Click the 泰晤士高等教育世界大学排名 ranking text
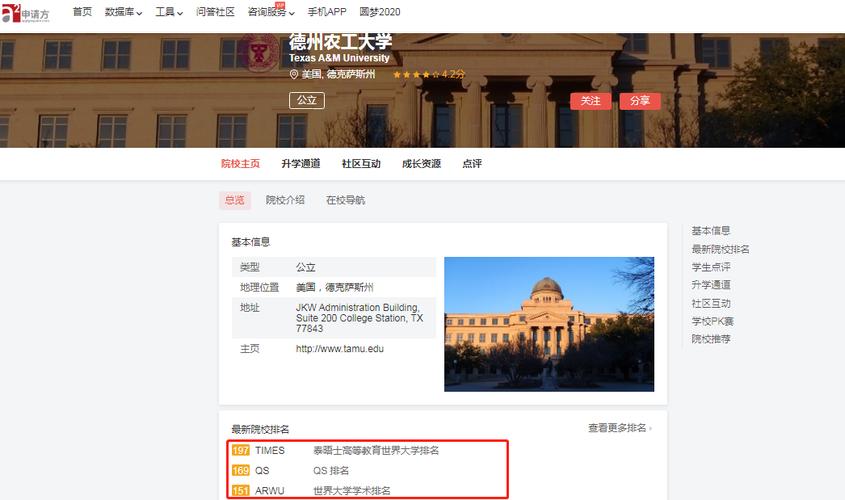 (x=376, y=450)
